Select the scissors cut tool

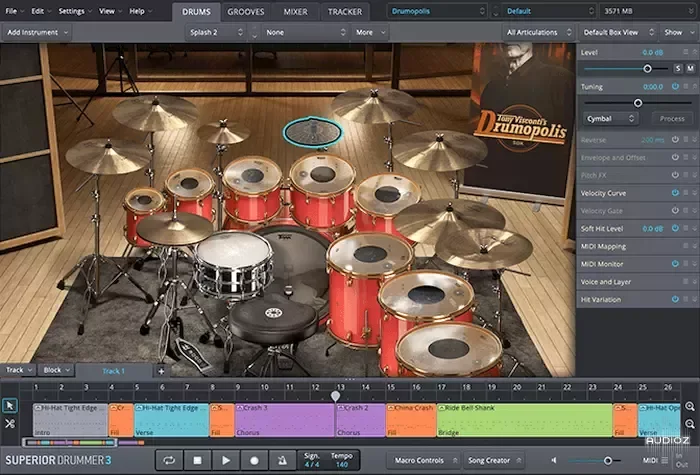(10, 424)
